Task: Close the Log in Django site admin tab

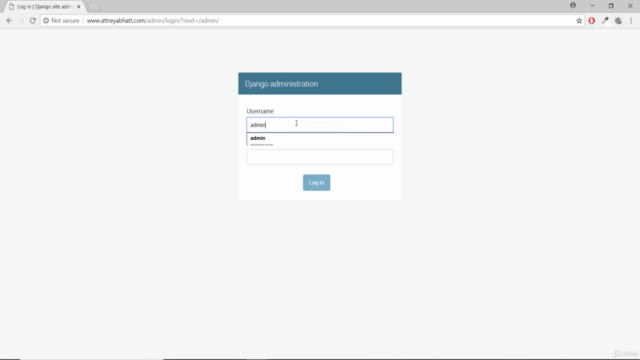Action: [78, 7]
